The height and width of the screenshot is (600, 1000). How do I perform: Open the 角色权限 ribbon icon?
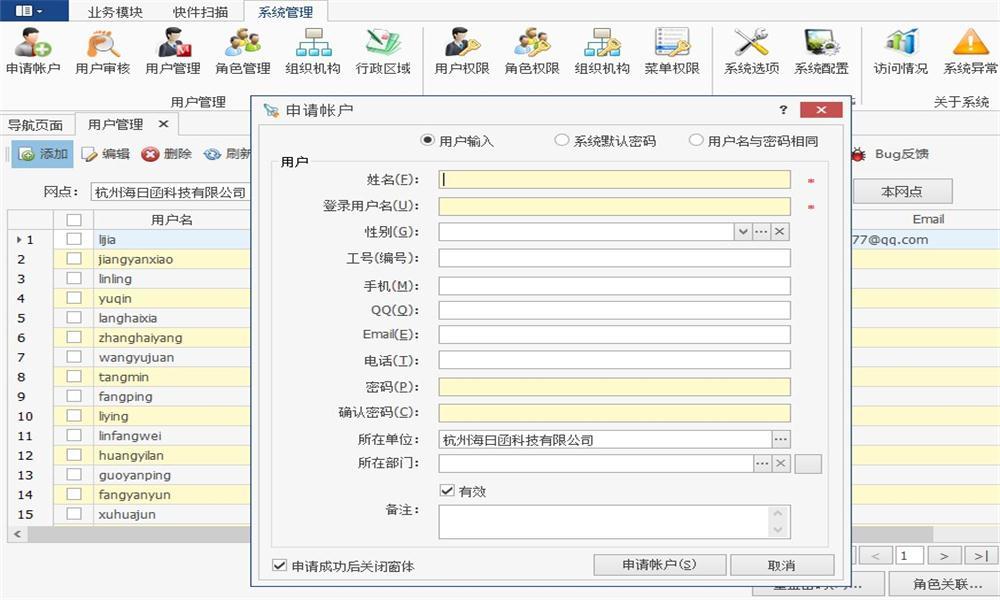[532, 52]
